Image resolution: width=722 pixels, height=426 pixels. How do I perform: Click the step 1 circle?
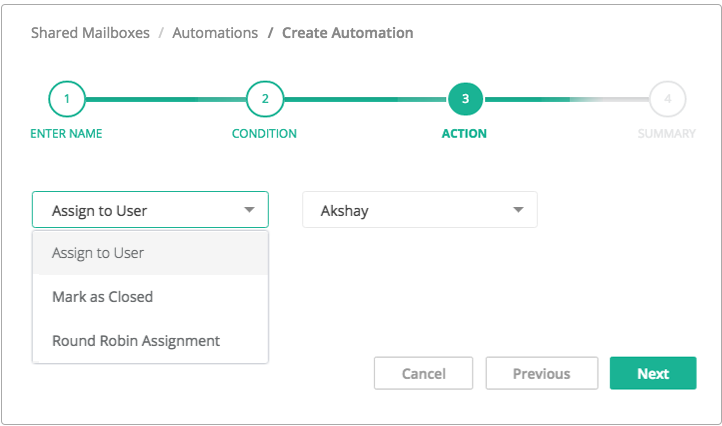(x=67, y=99)
